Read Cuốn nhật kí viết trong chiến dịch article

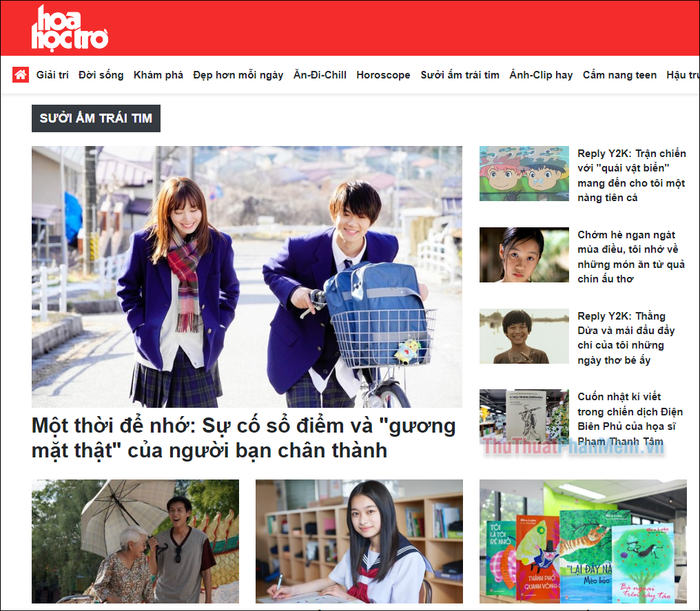[630, 419]
